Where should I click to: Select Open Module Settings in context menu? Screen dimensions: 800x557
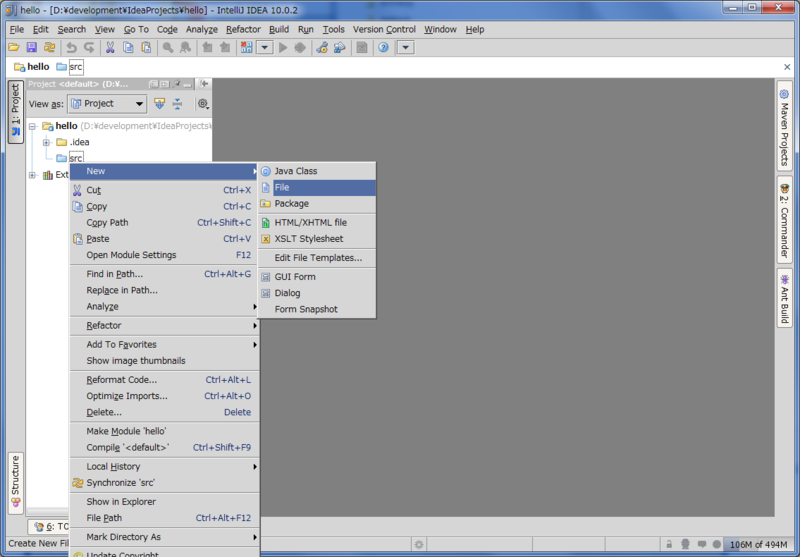pyautogui.click(x=164, y=255)
